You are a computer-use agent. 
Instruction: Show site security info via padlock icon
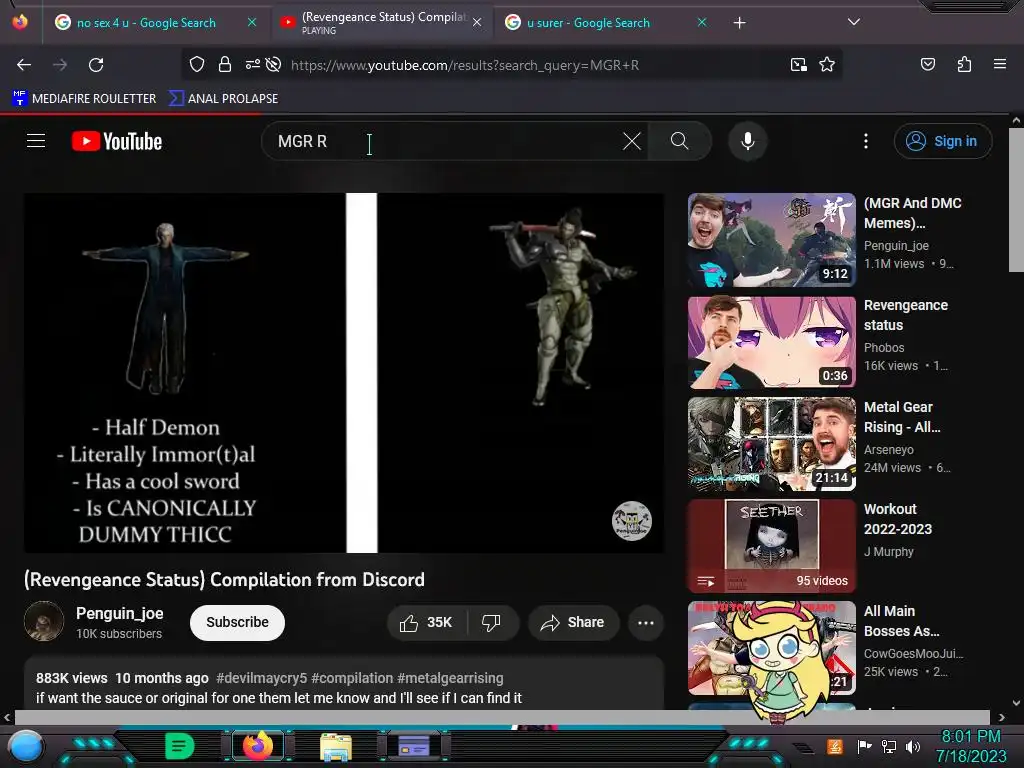225,64
